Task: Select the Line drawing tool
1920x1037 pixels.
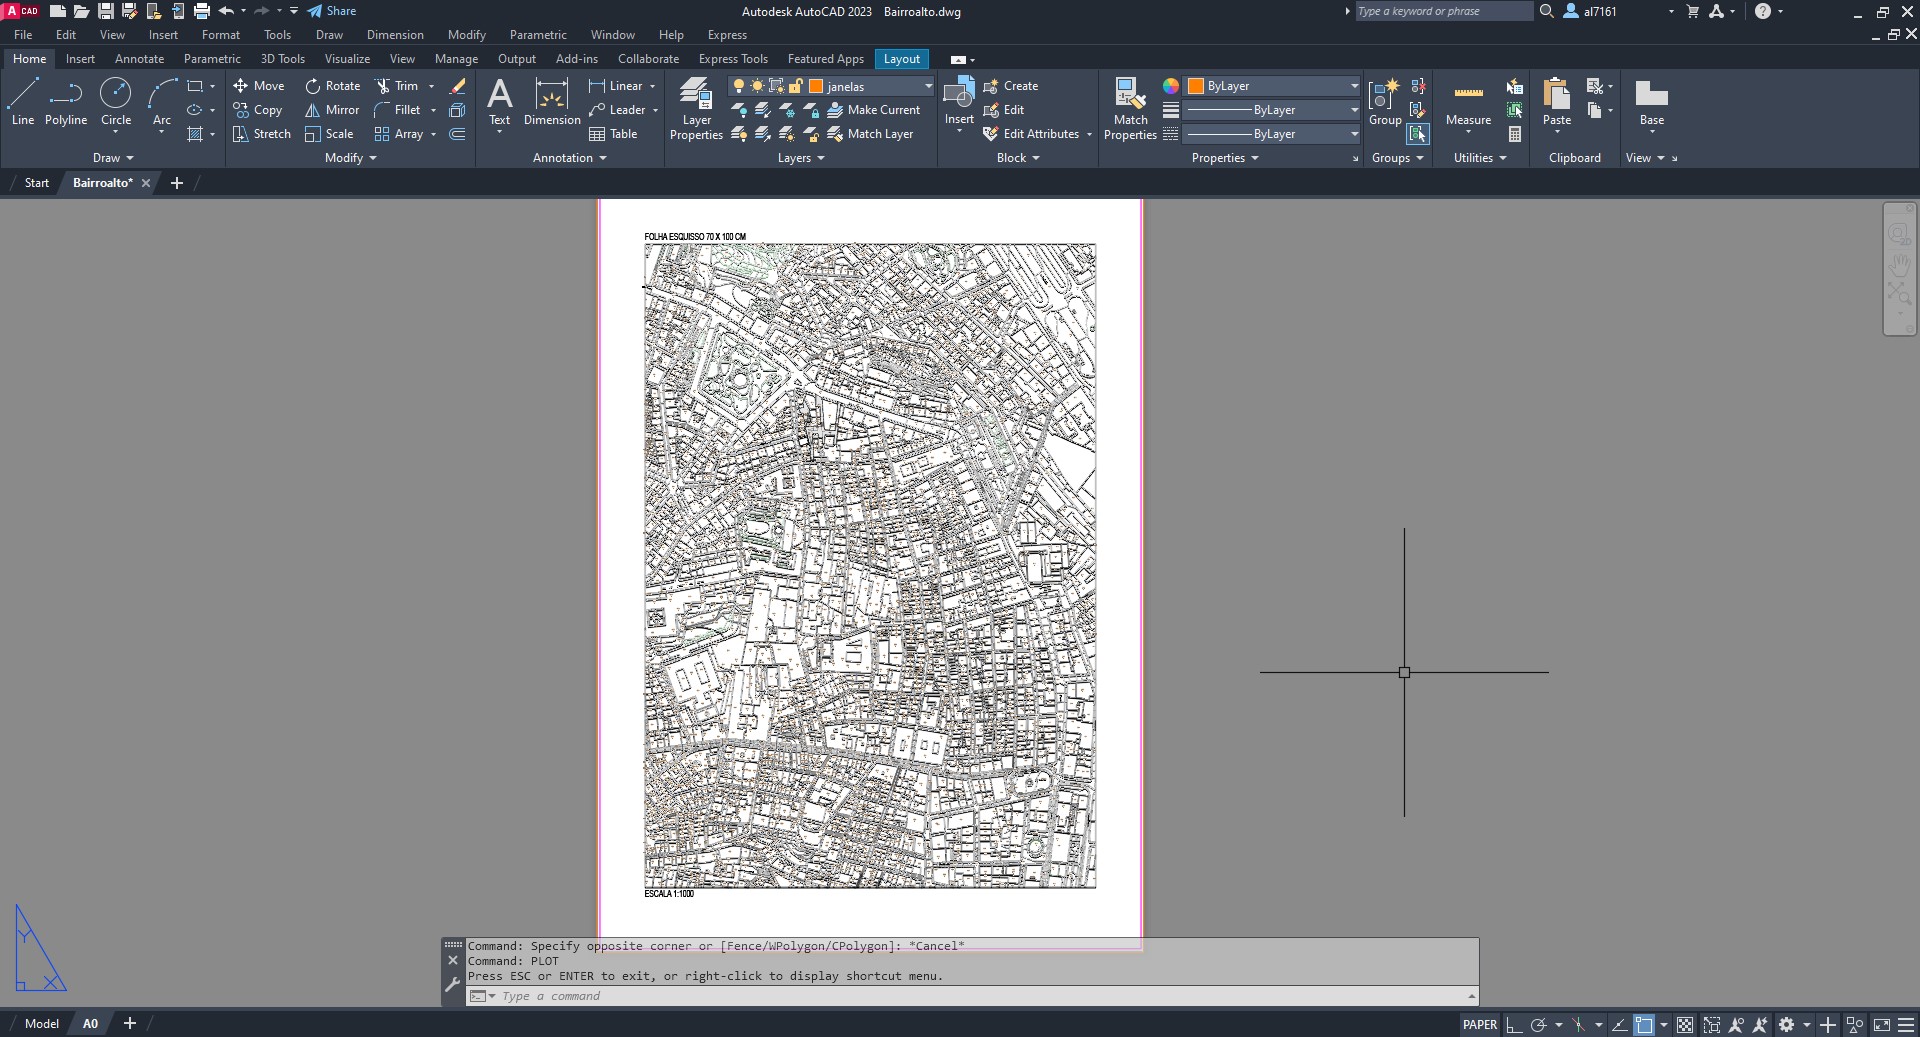Action: coord(23,102)
